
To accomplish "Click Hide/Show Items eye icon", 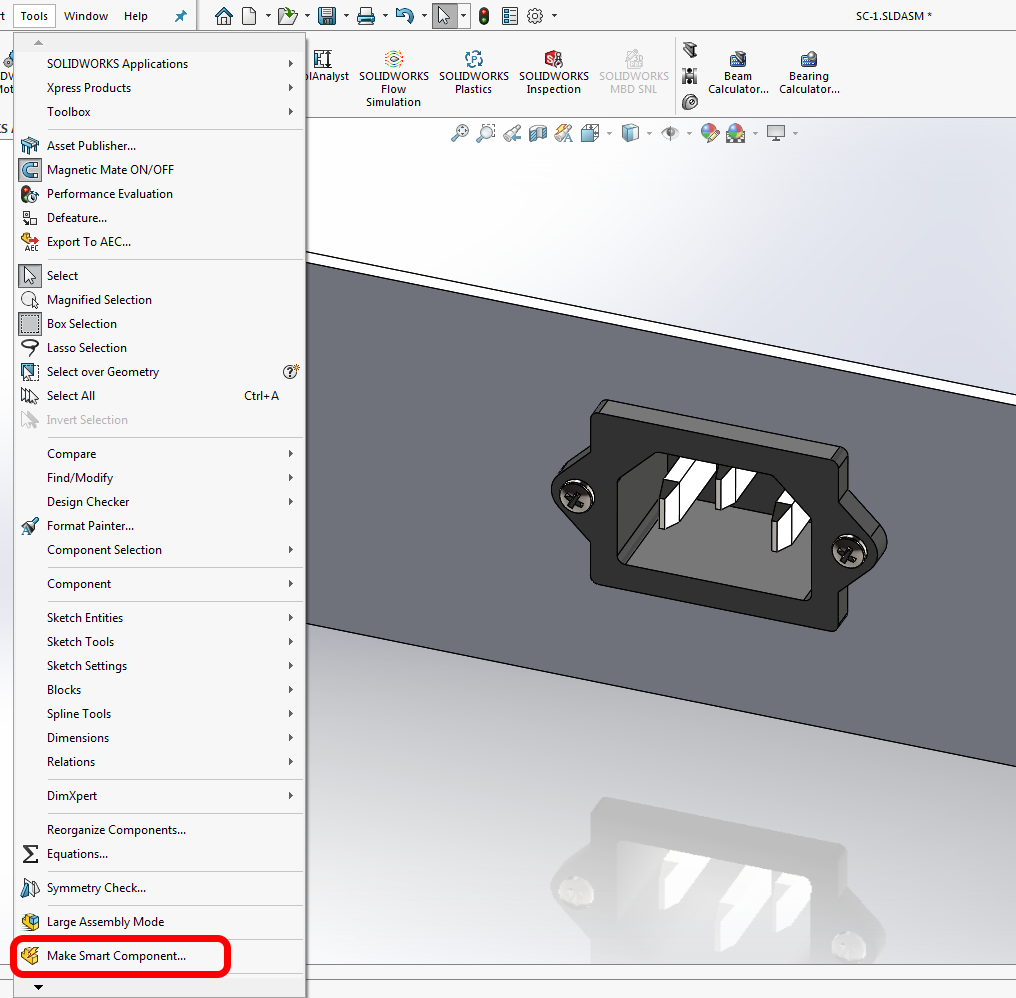I will point(670,133).
